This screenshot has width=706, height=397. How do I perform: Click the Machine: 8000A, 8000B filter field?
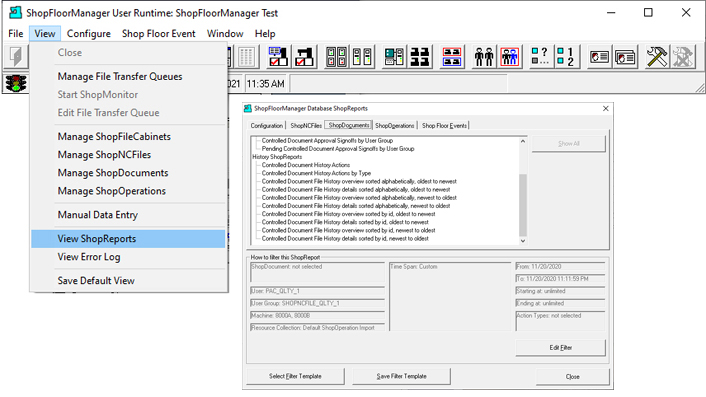(317, 316)
